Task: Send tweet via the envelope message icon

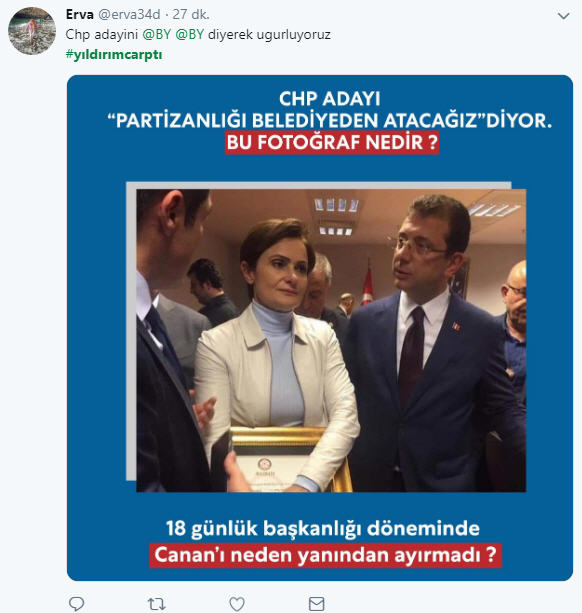Action: pyautogui.click(x=316, y=604)
